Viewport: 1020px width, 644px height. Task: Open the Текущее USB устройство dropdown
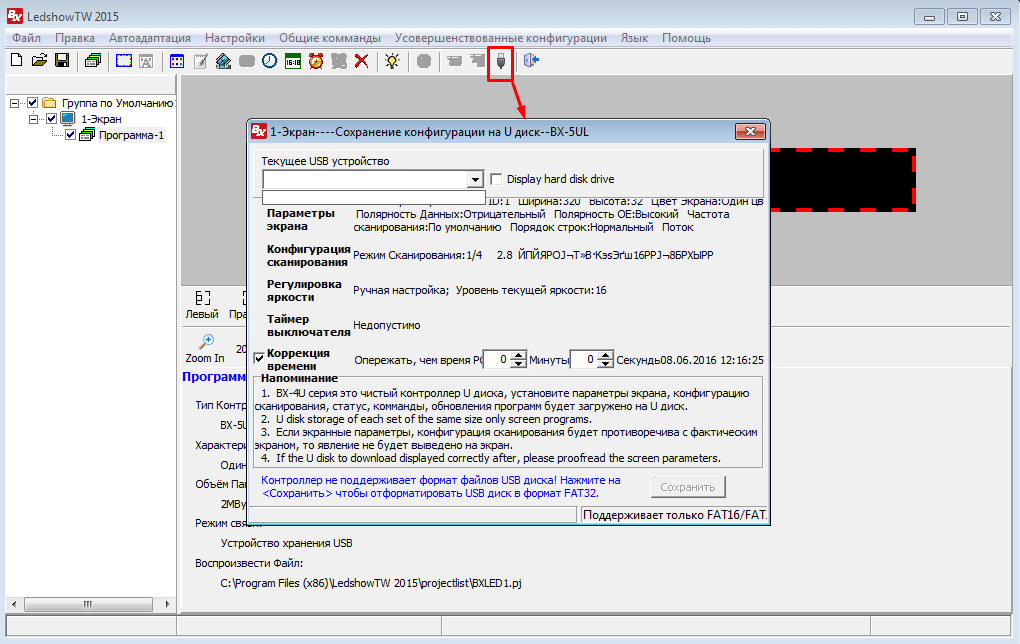475,180
